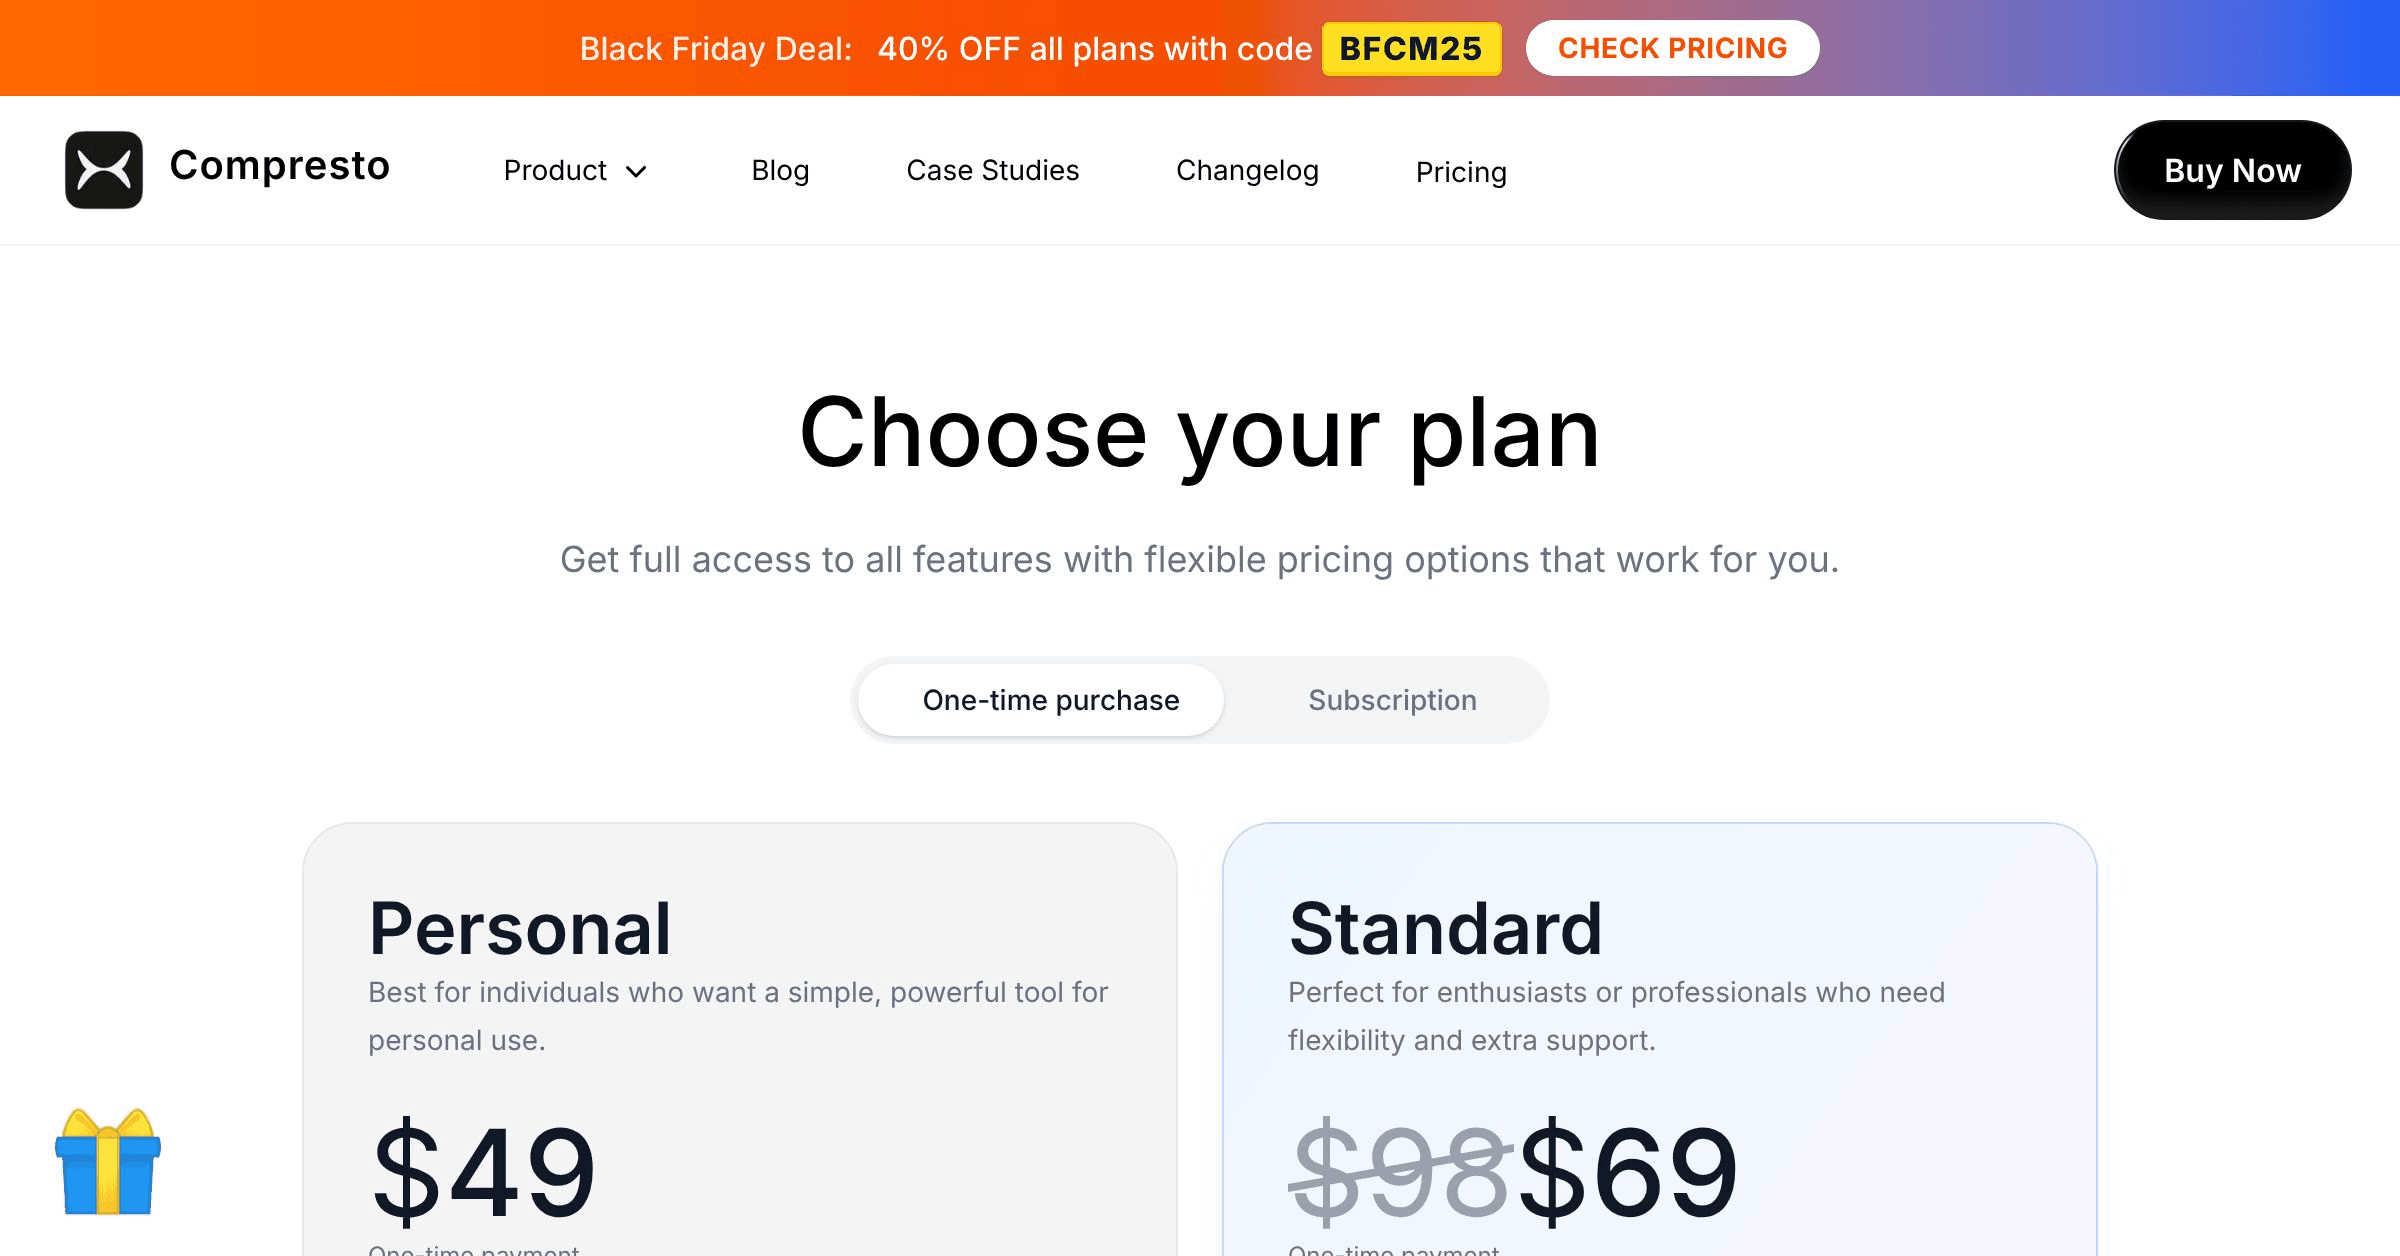This screenshot has width=2400, height=1256.
Task: Click the BFCM25 promo code badge
Action: [x=1411, y=49]
